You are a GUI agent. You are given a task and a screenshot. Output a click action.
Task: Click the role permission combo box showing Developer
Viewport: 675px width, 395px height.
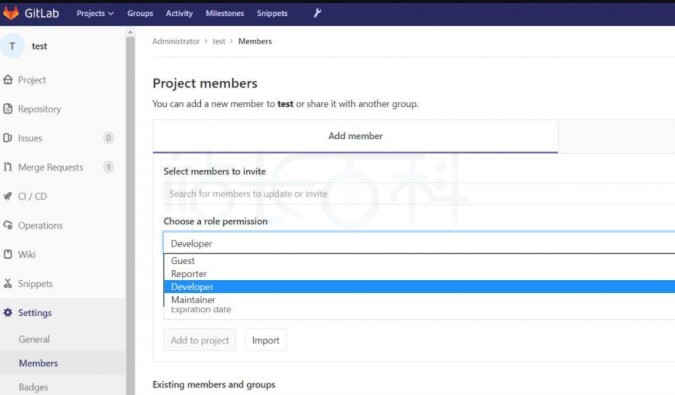419,244
